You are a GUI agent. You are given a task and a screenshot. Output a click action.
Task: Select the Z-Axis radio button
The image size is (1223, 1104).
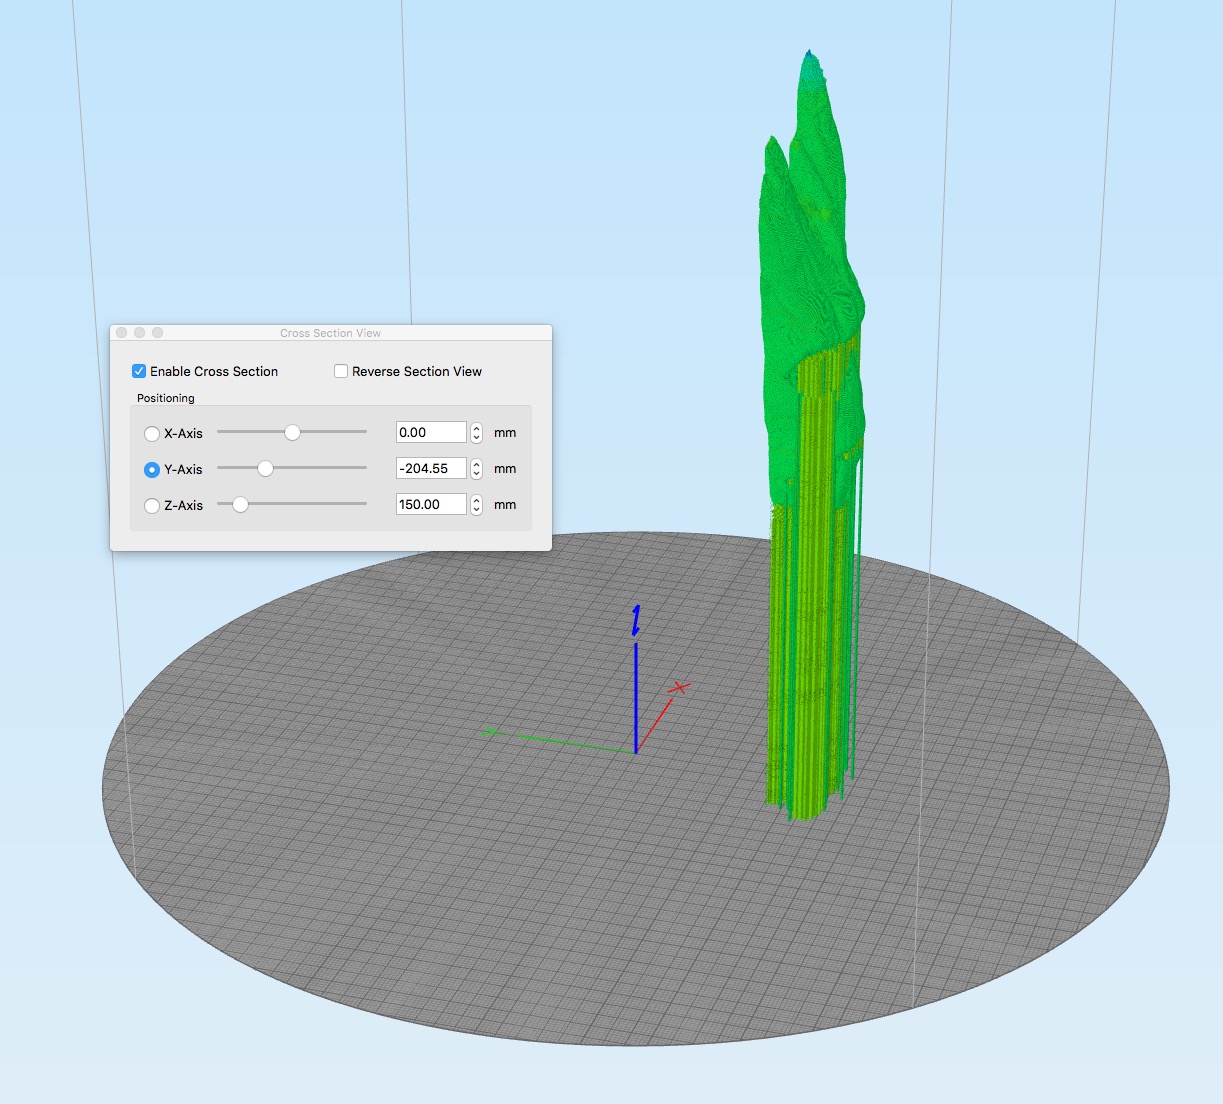point(152,506)
